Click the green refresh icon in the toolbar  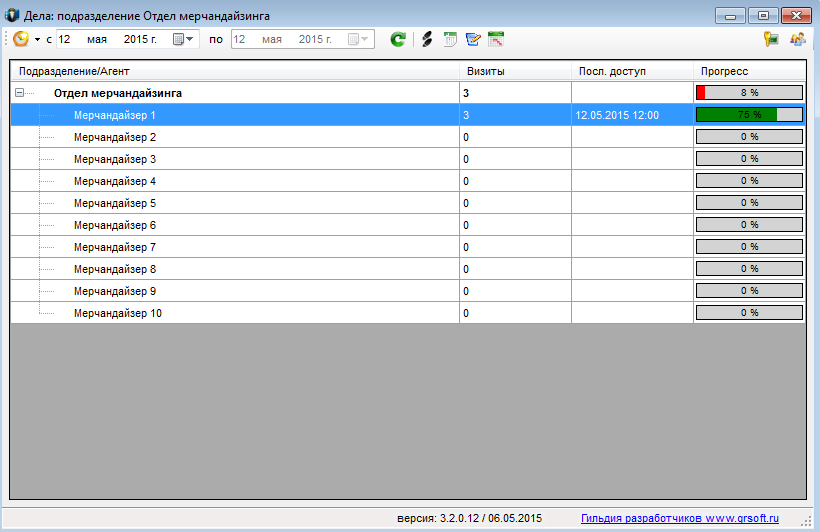tap(398, 40)
